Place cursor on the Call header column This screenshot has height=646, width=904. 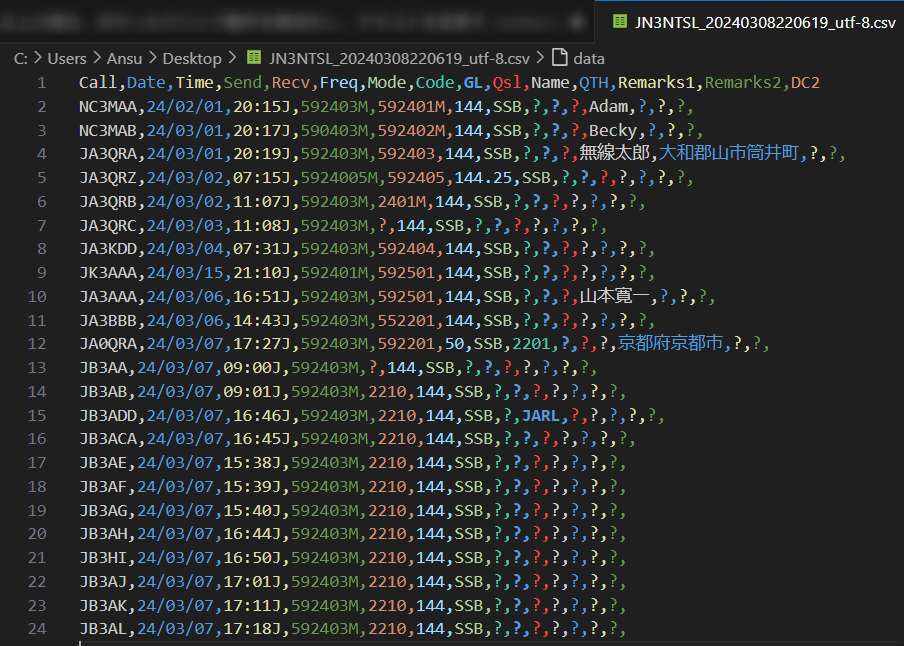pyautogui.click(x=98, y=82)
